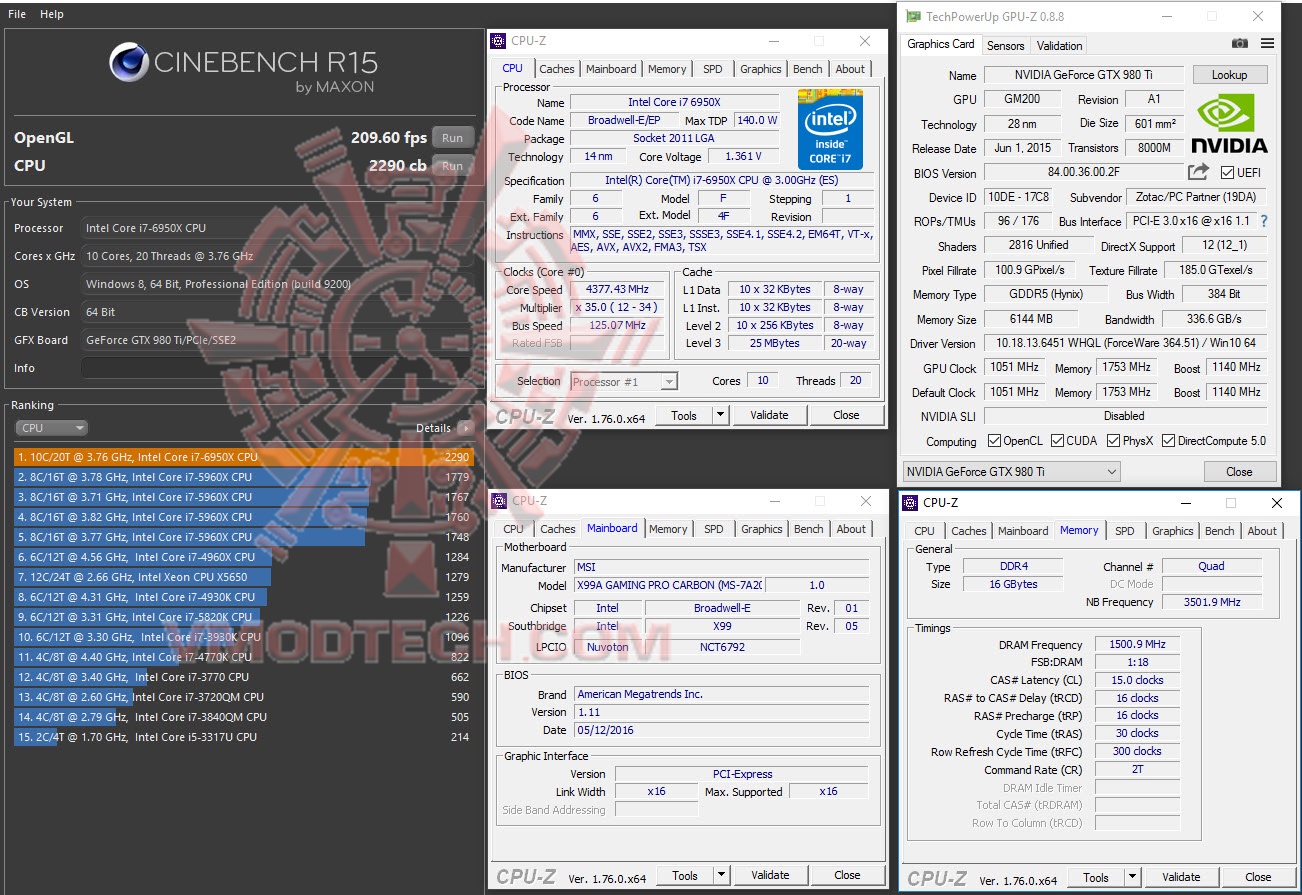Click the NVIDIA SLI status field Disabled

[1126, 416]
